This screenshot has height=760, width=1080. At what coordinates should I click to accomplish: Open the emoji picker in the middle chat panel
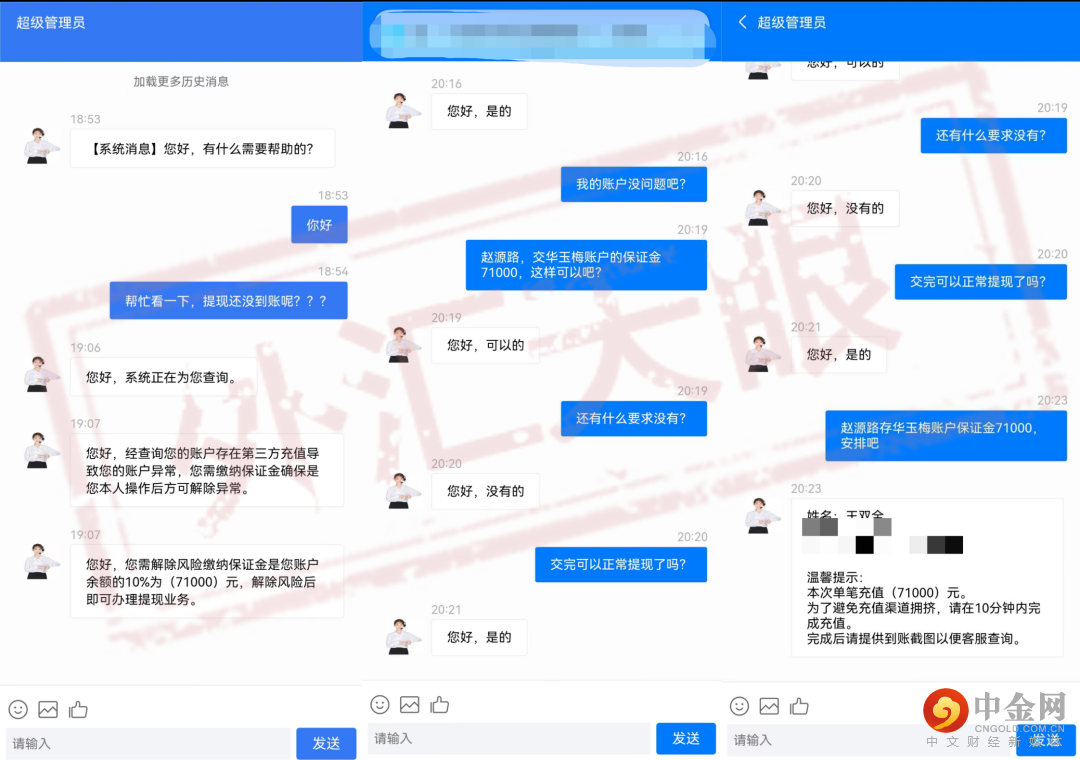379,705
